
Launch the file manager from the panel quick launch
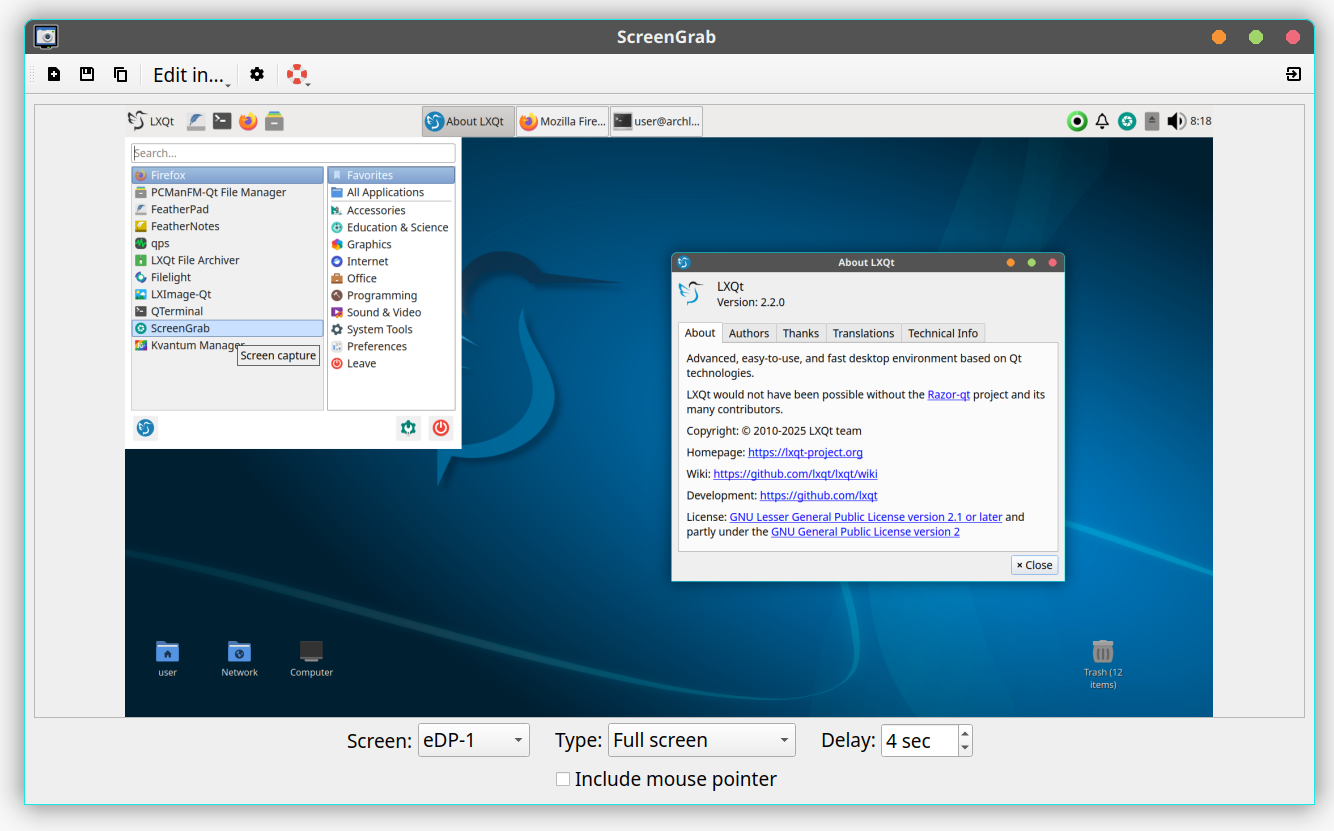pyautogui.click(x=274, y=121)
